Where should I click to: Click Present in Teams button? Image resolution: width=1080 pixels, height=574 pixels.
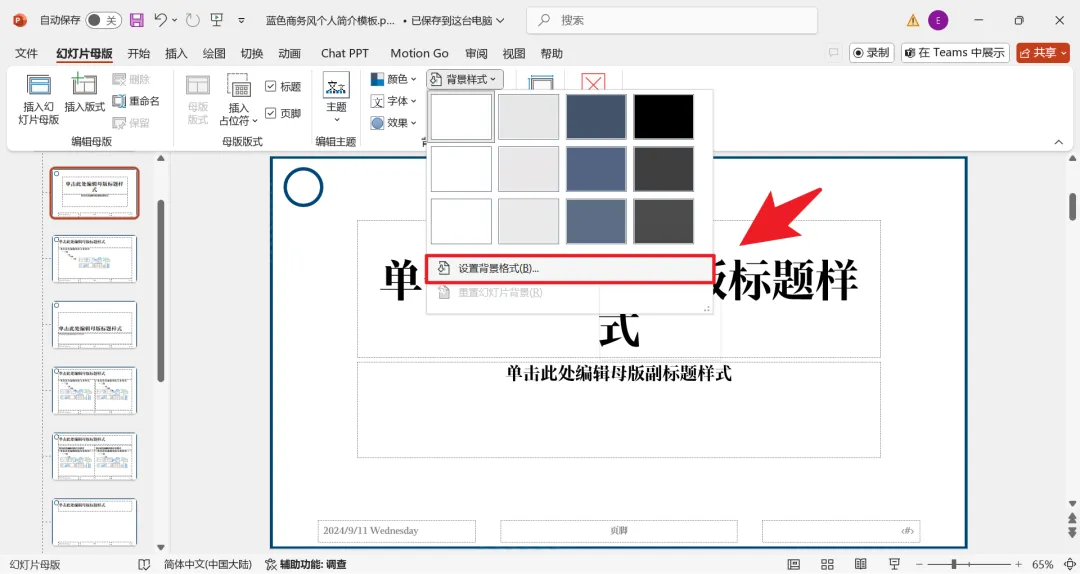click(955, 53)
